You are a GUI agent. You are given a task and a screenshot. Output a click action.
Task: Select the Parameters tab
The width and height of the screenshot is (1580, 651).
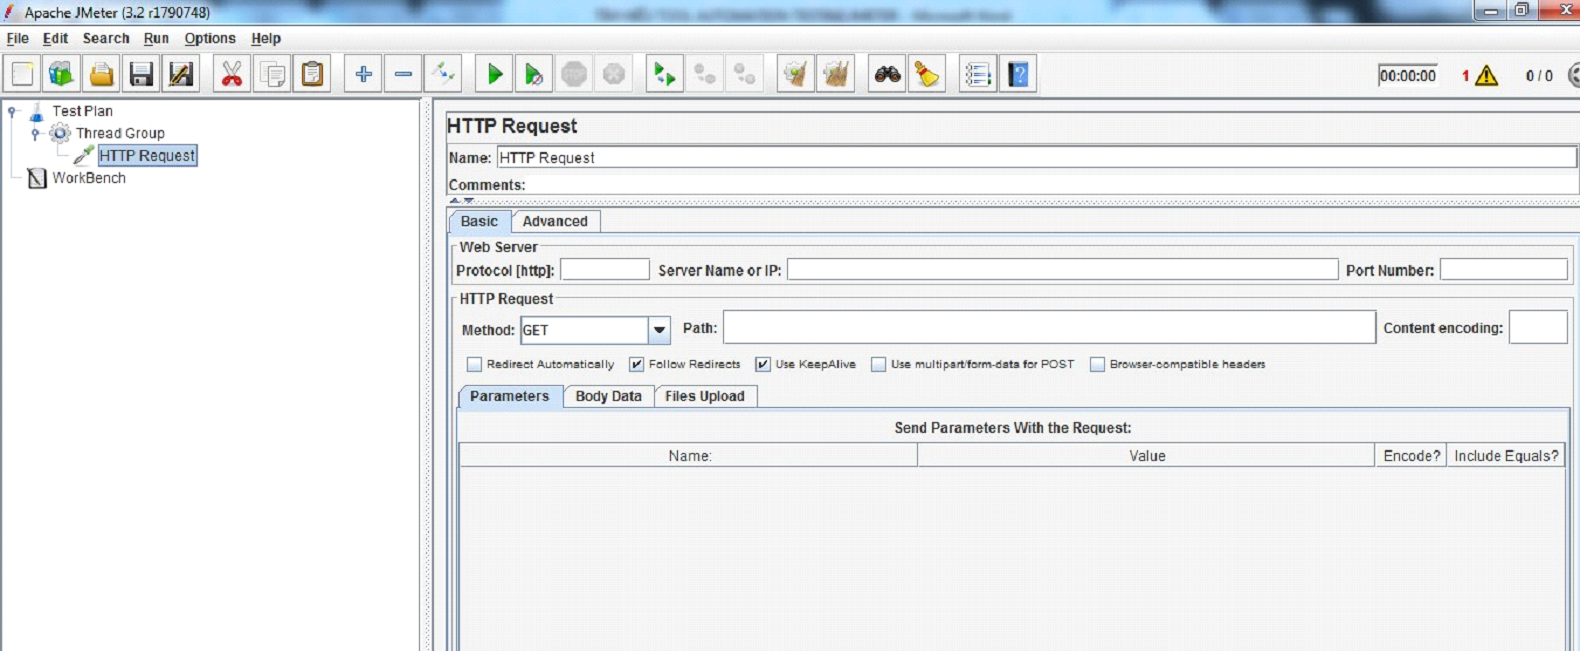pos(509,396)
